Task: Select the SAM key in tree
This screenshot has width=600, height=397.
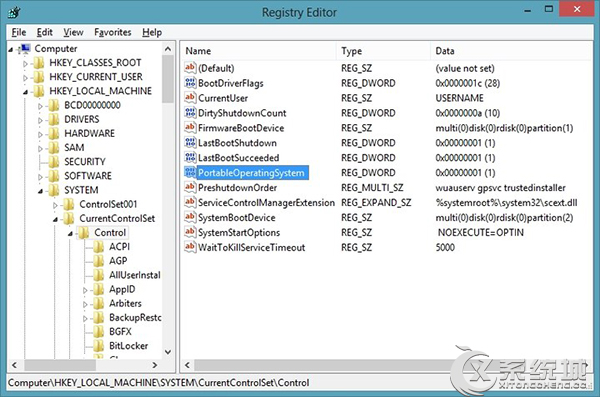Action: coord(74,148)
